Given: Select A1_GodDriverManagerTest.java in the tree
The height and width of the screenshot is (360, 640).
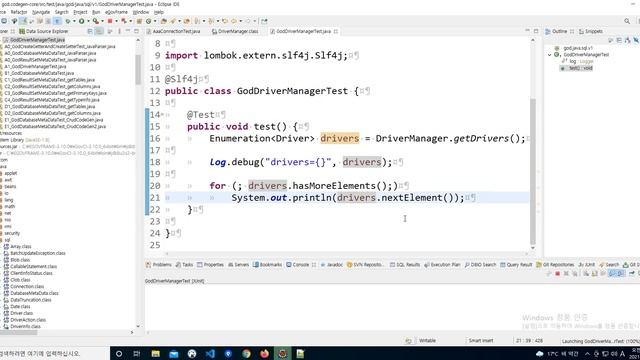Looking at the screenshot, I should pos(35,67).
